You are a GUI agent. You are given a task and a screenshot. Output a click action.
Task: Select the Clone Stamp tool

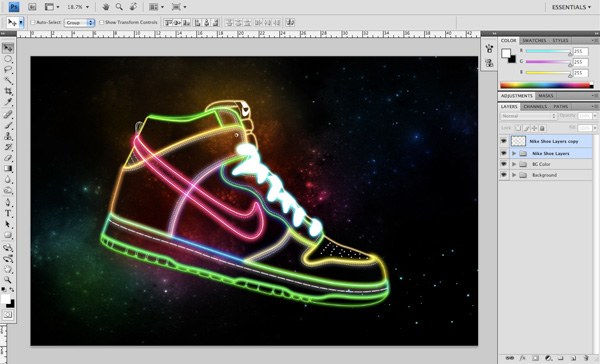point(8,136)
